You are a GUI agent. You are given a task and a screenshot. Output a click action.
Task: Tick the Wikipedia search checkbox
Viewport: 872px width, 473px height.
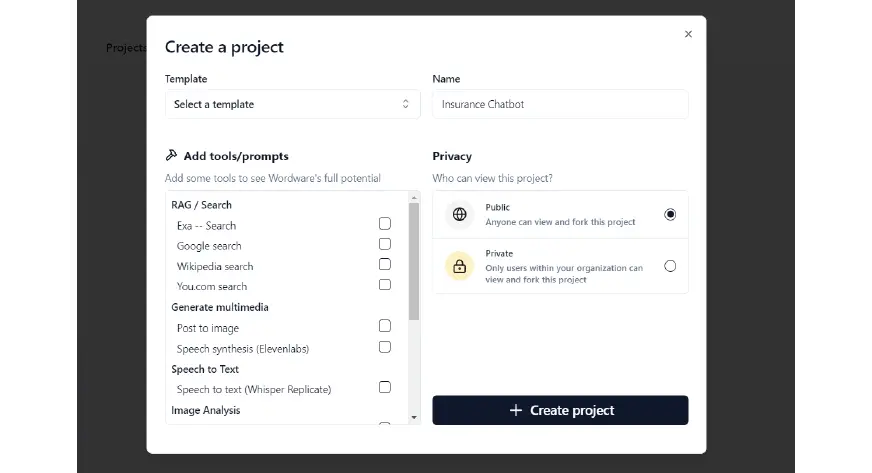point(385,264)
